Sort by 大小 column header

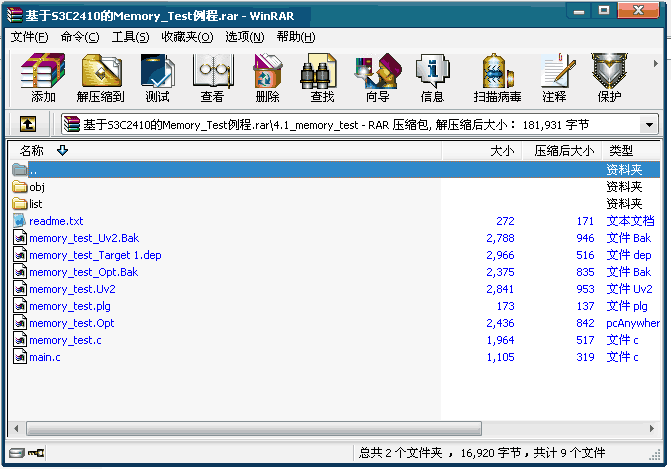[x=482, y=151]
